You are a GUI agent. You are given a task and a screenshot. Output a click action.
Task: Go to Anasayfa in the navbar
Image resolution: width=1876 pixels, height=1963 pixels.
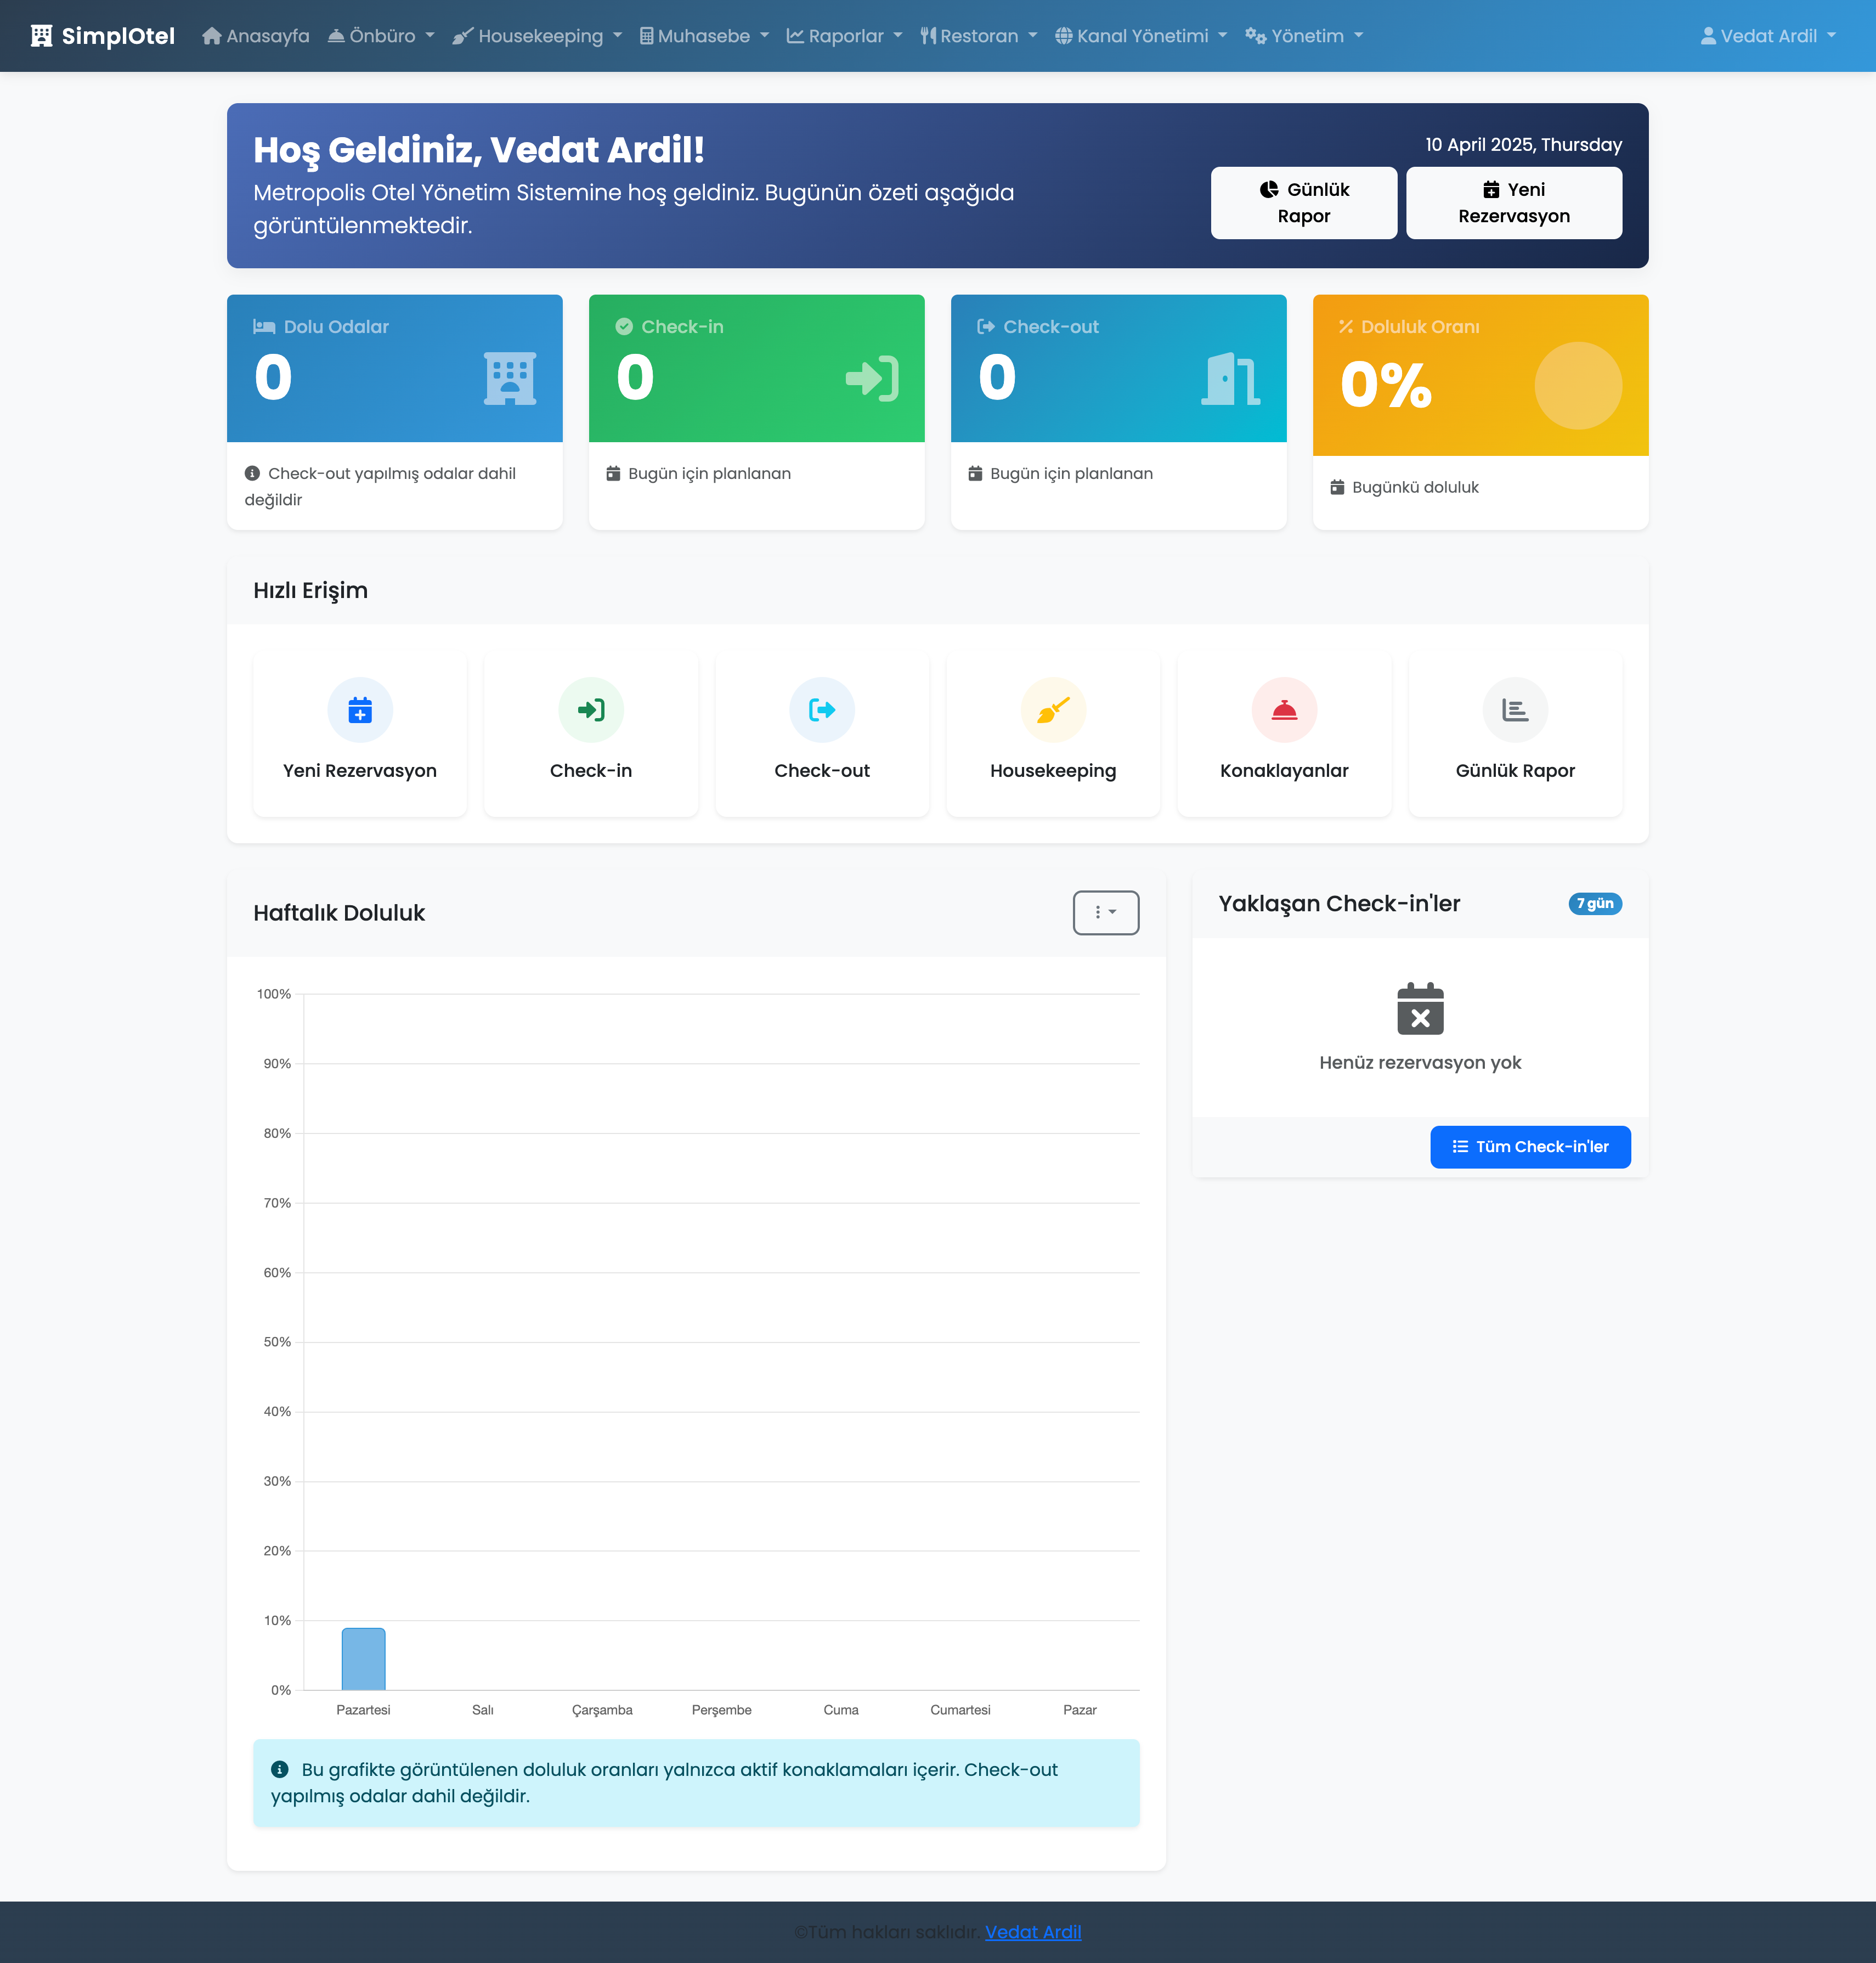(256, 36)
